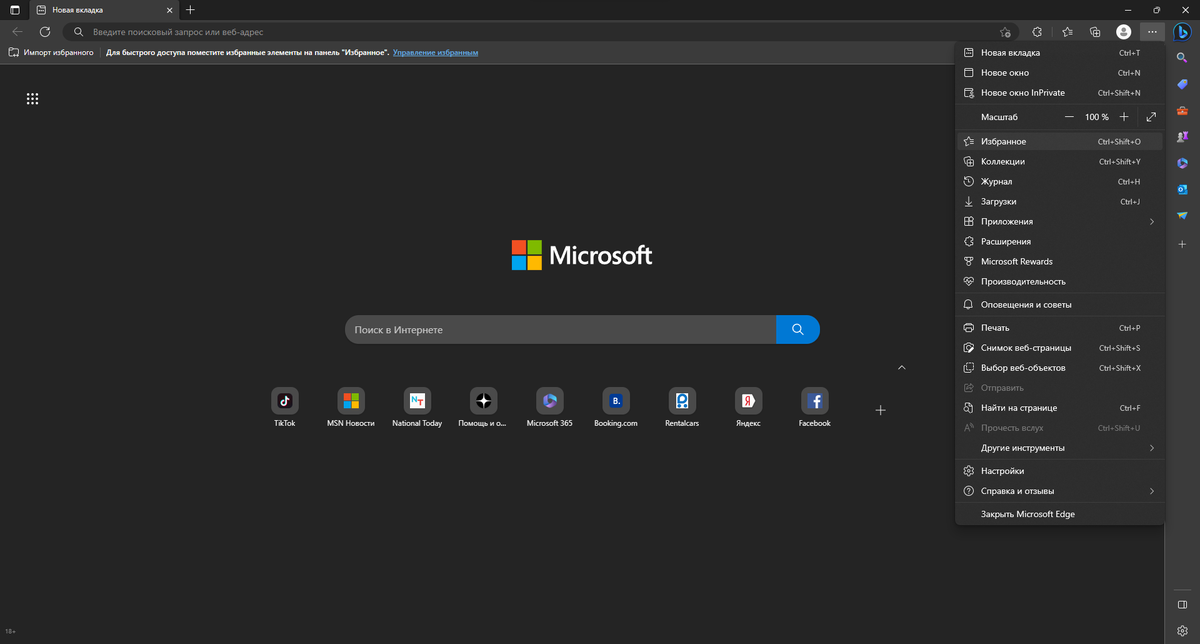This screenshot has height=644, width=1200.
Task: Click the Refresh page icon
Action: 45,32
